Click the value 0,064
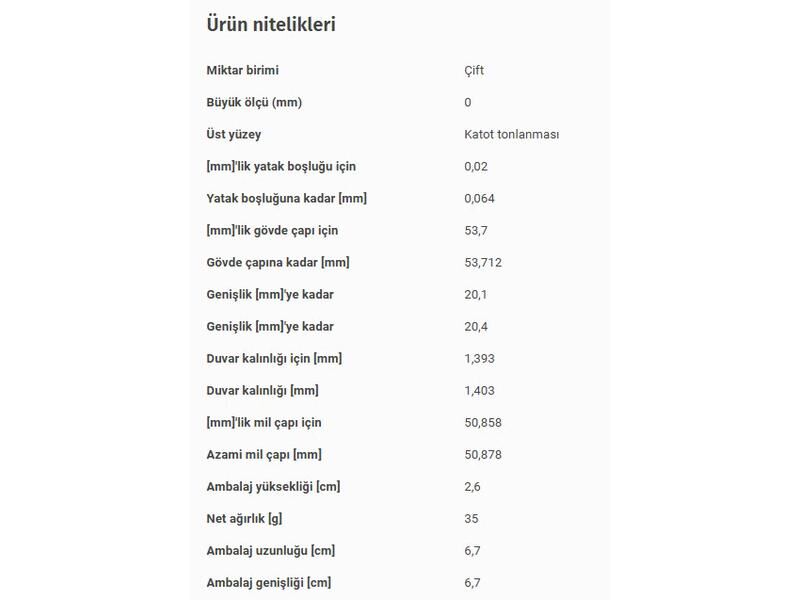The width and height of the screenshot is (800, 600). [x=480, y=198]
